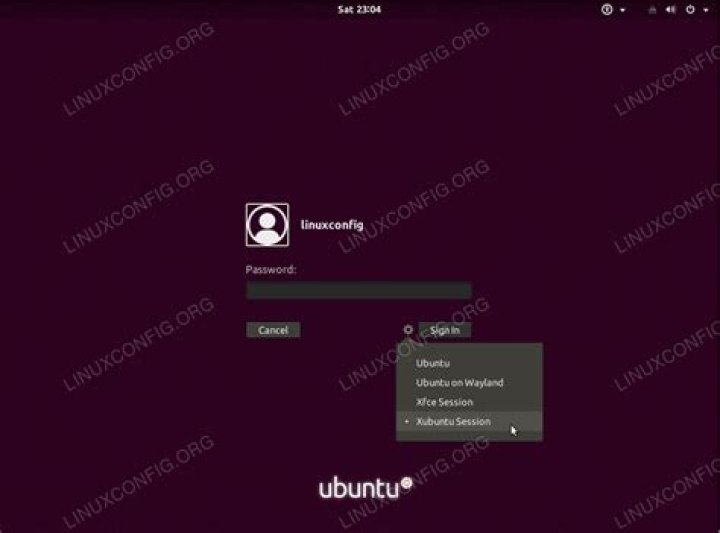Expand the system menu arrow next to power icon
Image resolution: width=720 pixels, height=533 pixels.
coord(706,10)
